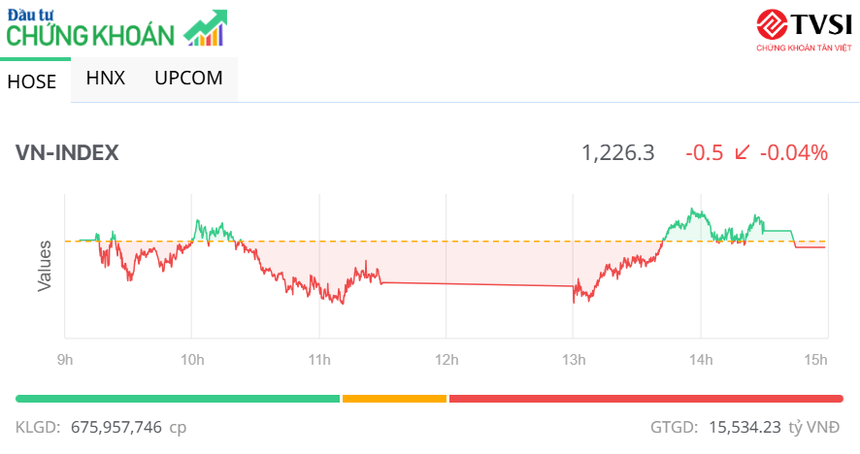Image resolution: width=860 pixels, height=454 pixels.
Task: Click the red decliners bar segment
Action: point(645,399)
